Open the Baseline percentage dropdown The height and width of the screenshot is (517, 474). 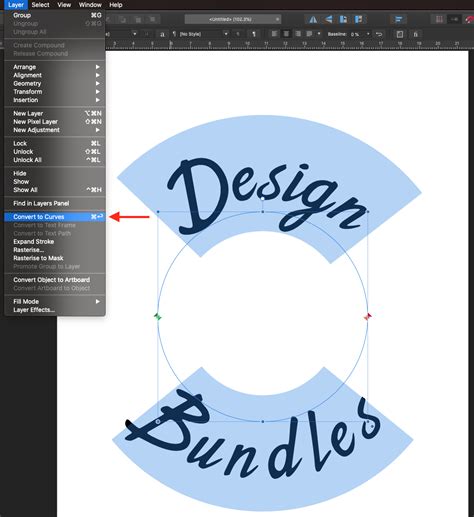point(368,34)
